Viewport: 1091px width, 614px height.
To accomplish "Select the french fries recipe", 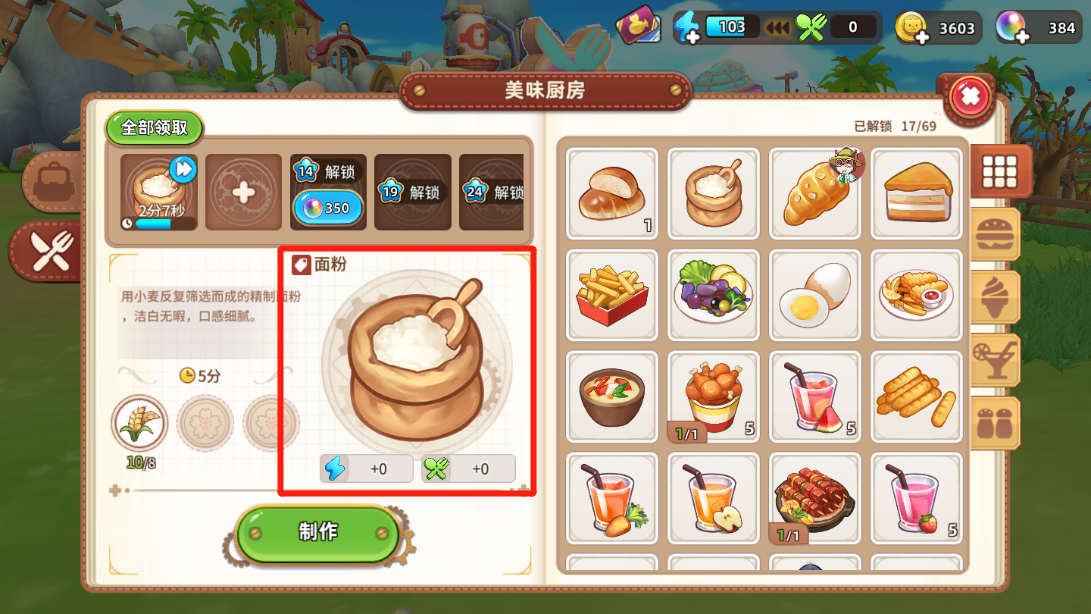I will 612,295.
